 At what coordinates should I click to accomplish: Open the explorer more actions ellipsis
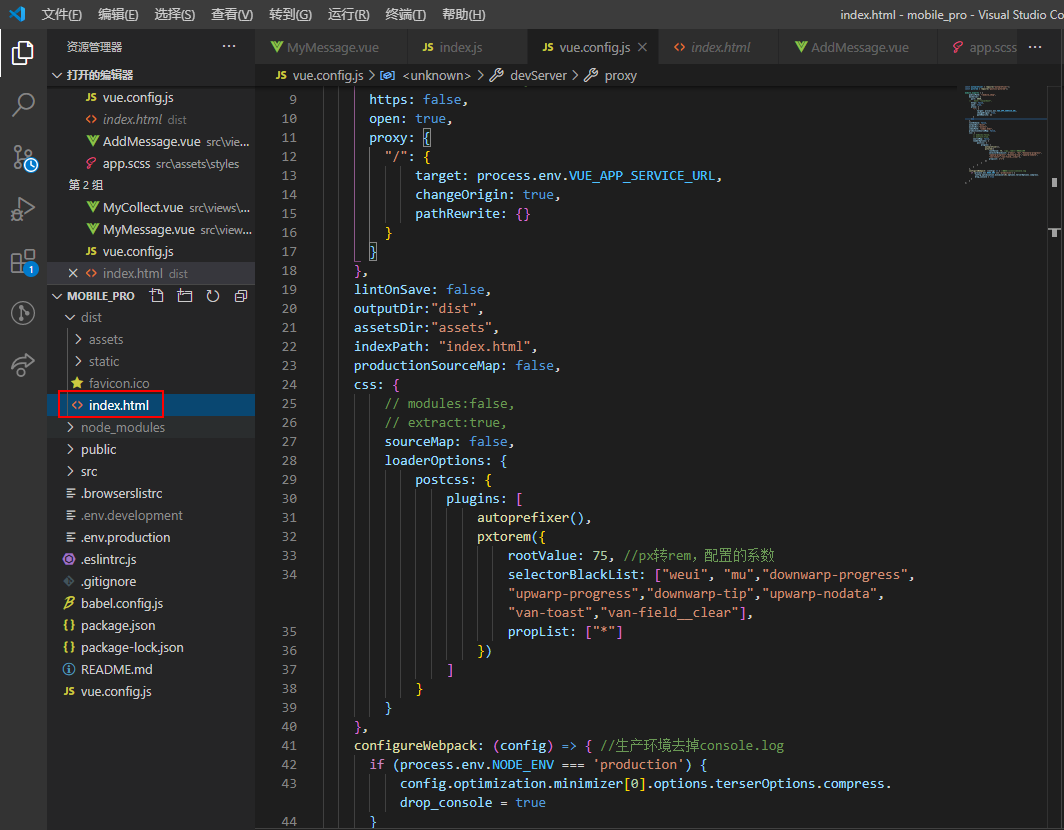point(229,47)
